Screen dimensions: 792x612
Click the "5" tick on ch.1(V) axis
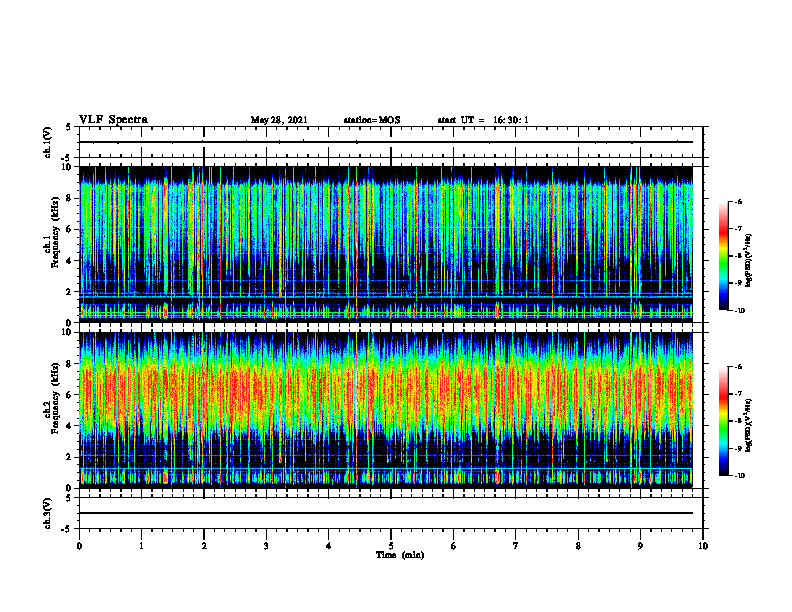[69, 127]
